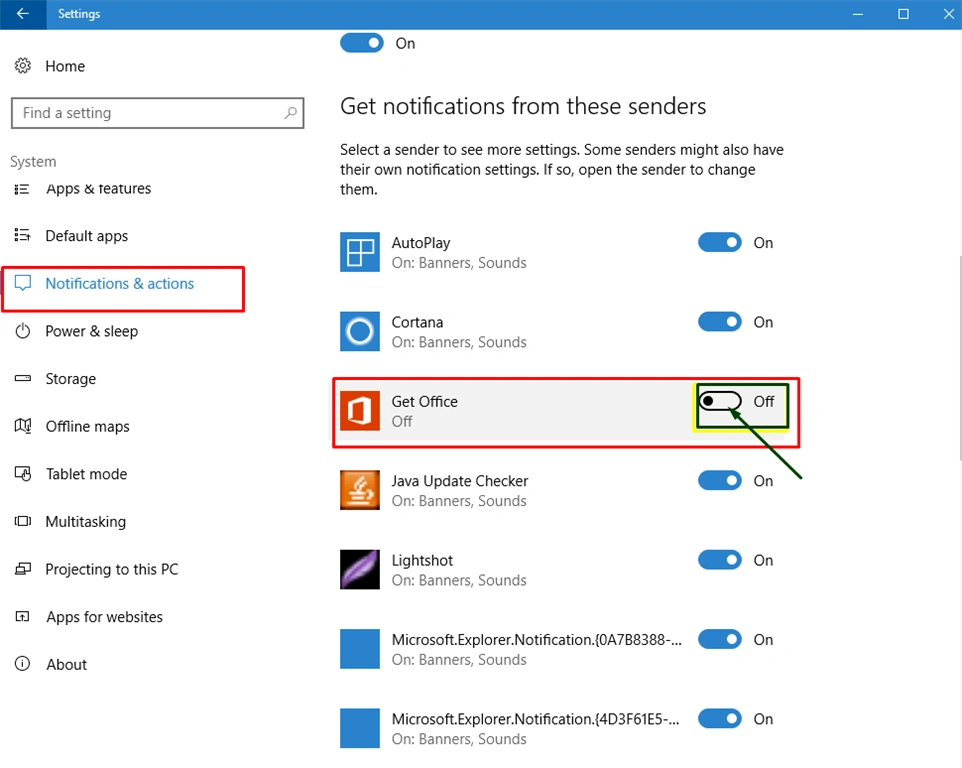Click the vertical scrollbar on the right
962x768 pixels.
959,358
